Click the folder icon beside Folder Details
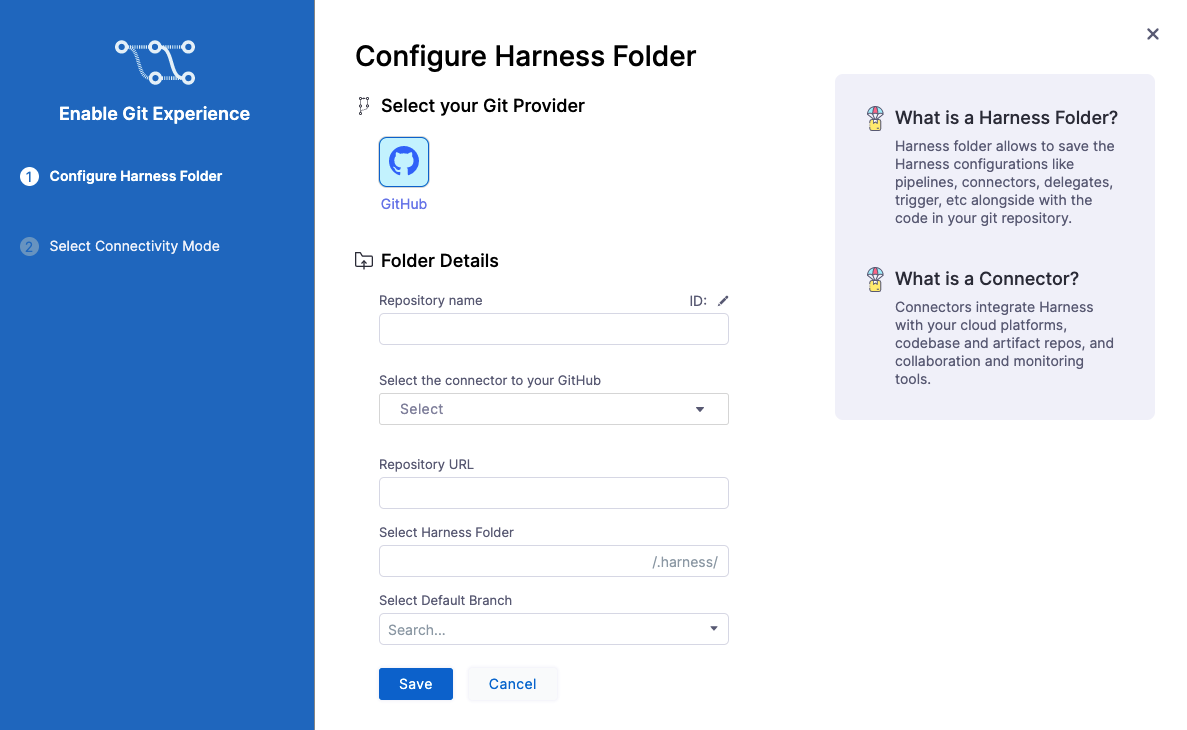Image resolution: width=1187 pixels, height=730 pixels. [x=363, y=260]
